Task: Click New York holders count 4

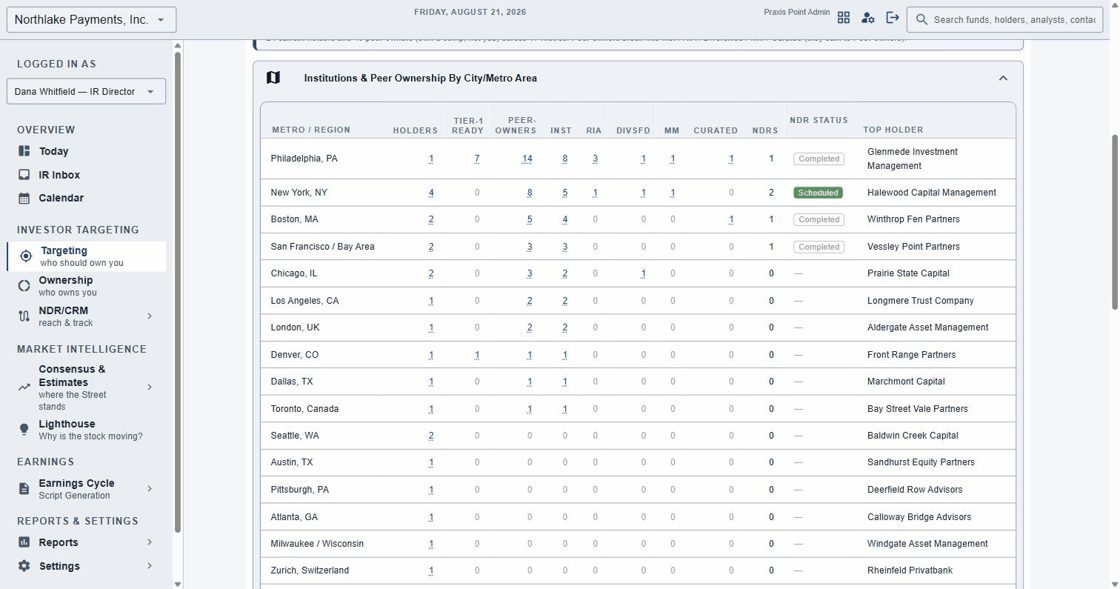Action: tap(431, 193)
